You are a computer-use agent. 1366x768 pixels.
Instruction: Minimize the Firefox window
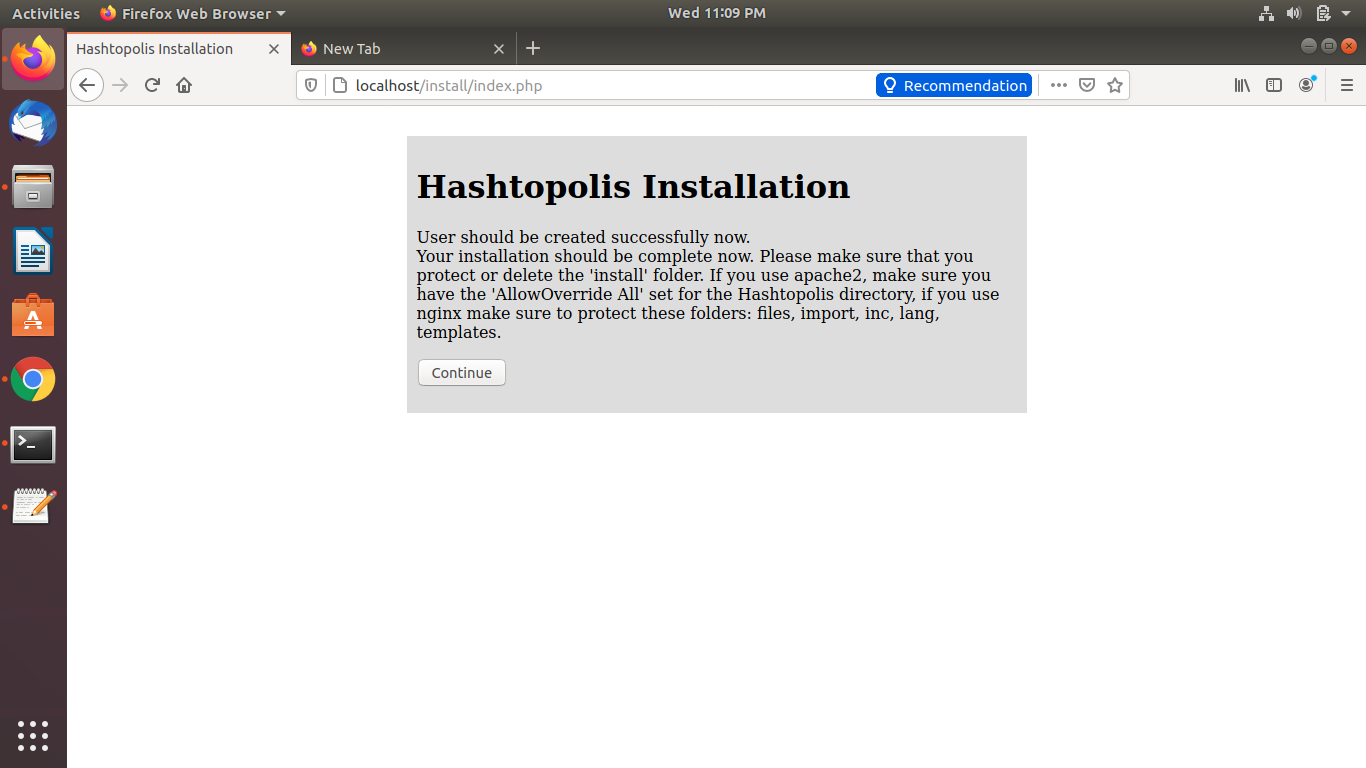click(1308, 46)
